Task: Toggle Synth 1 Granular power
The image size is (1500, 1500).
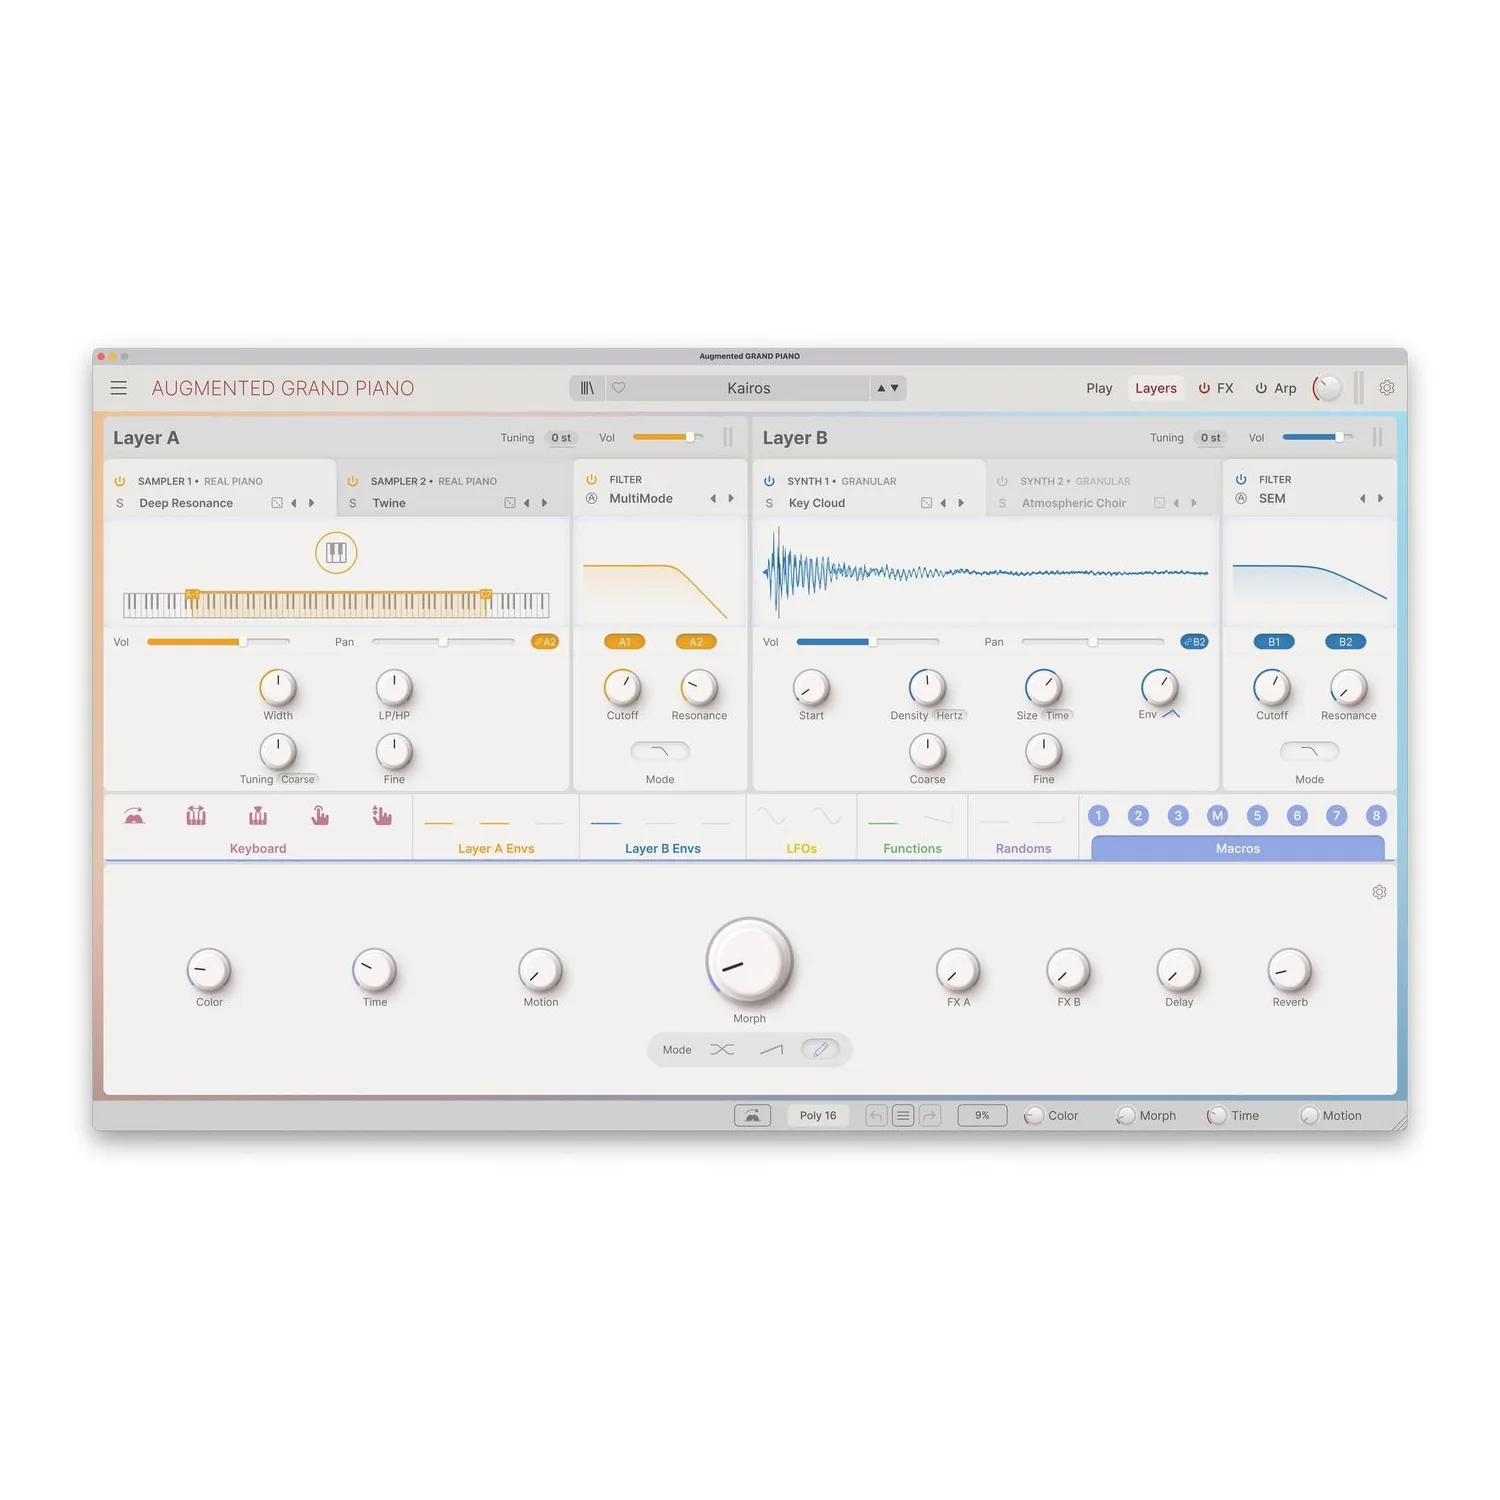Action: pos(769,481)
